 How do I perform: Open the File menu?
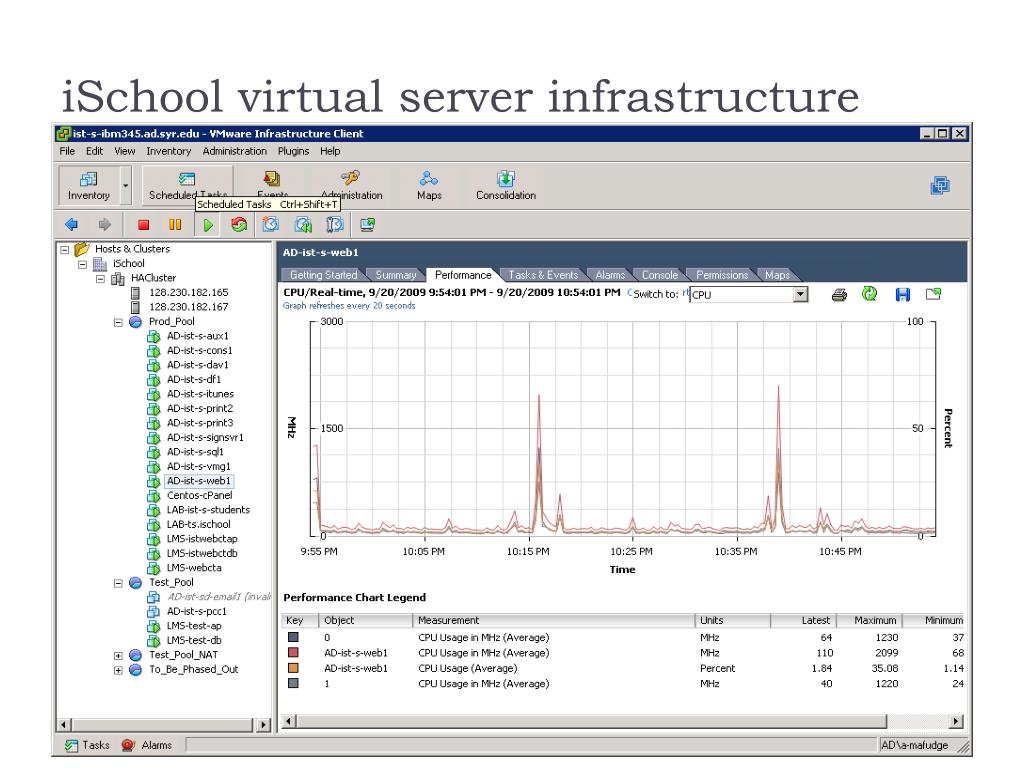67,151
